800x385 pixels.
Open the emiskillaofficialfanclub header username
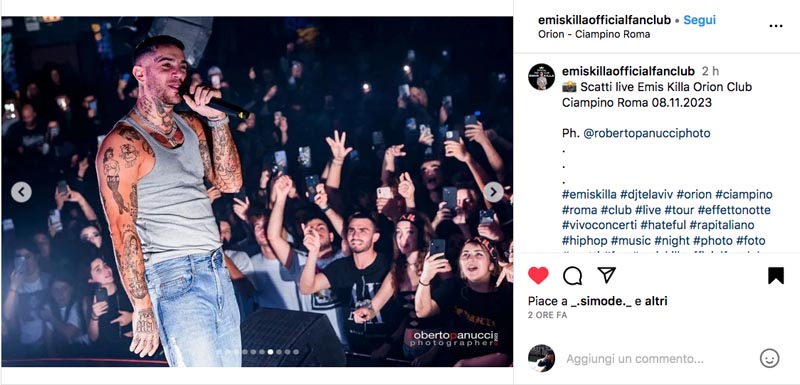pos(604,20)
